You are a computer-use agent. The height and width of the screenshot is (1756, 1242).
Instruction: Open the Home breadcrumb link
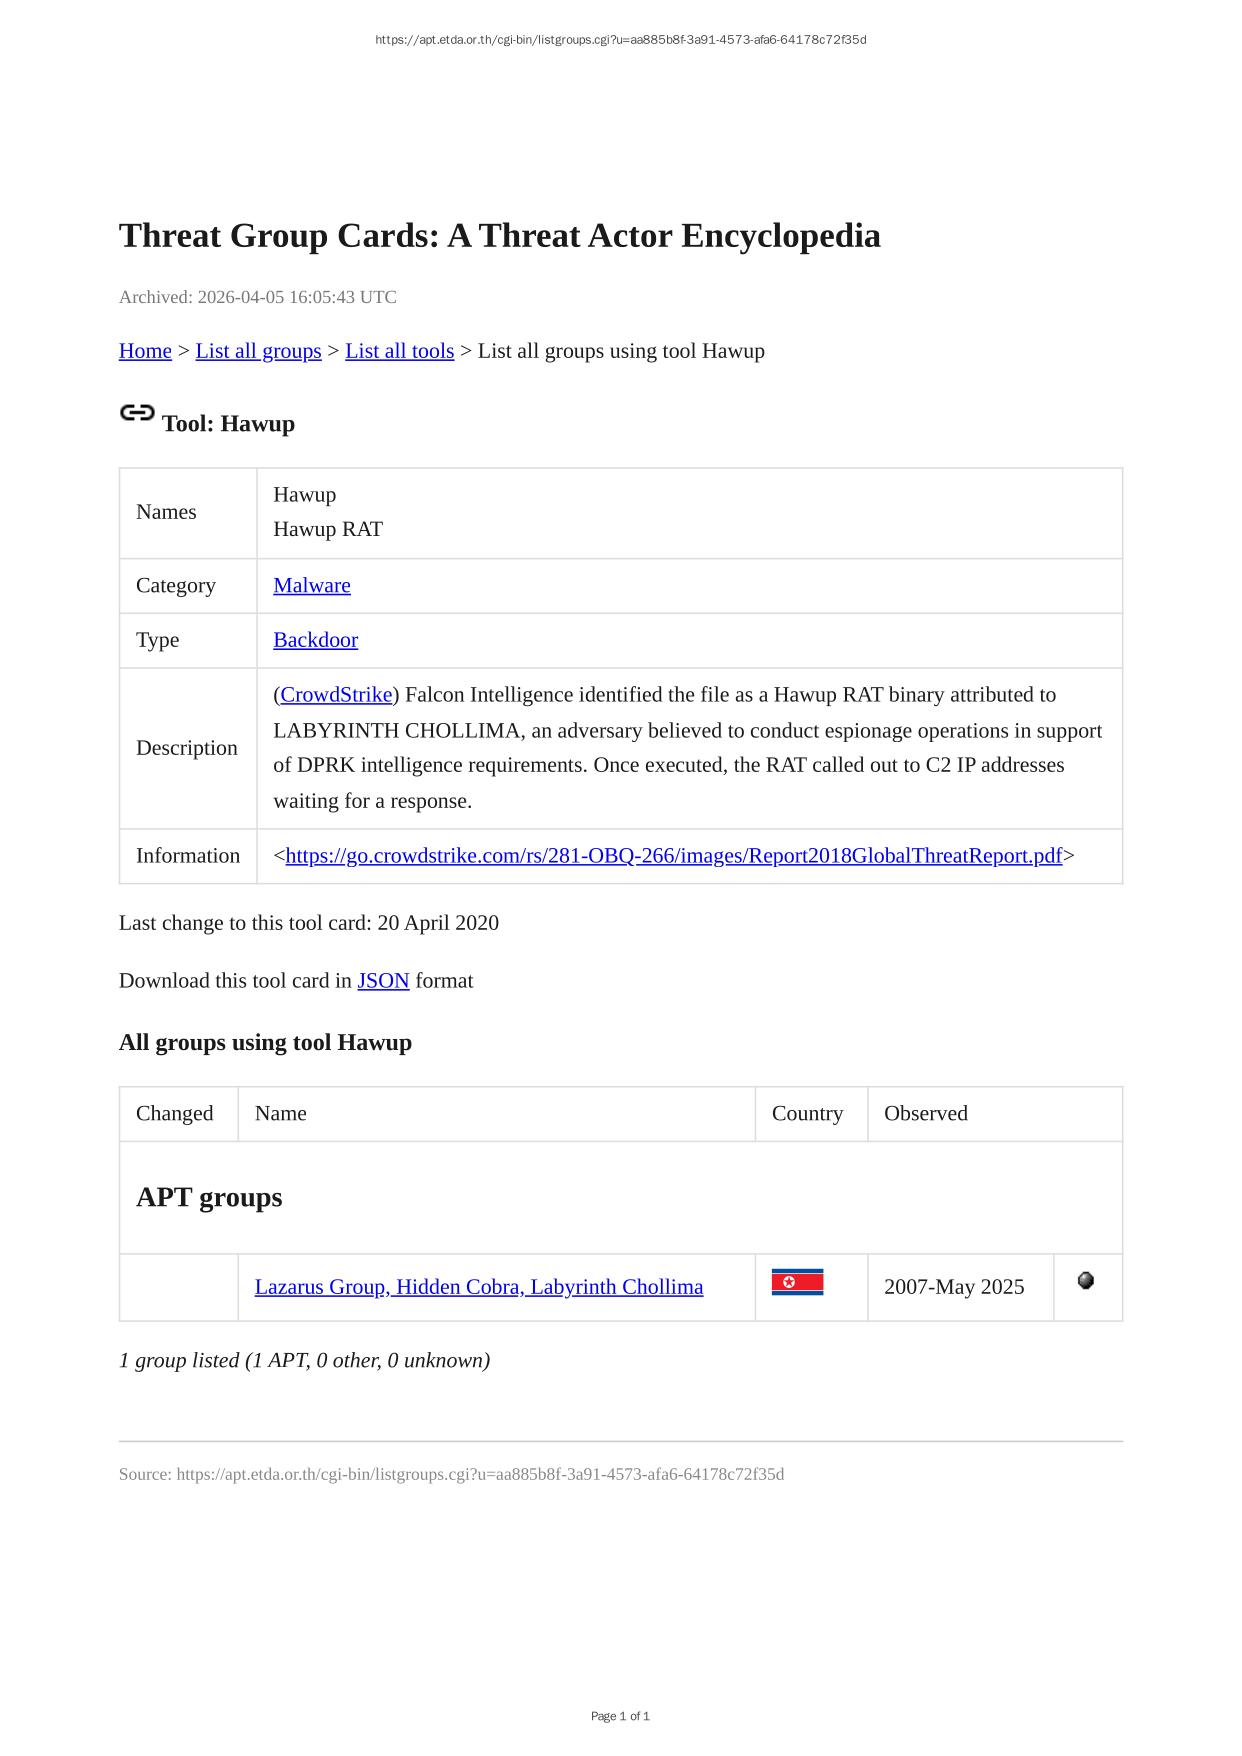[145, 351]
